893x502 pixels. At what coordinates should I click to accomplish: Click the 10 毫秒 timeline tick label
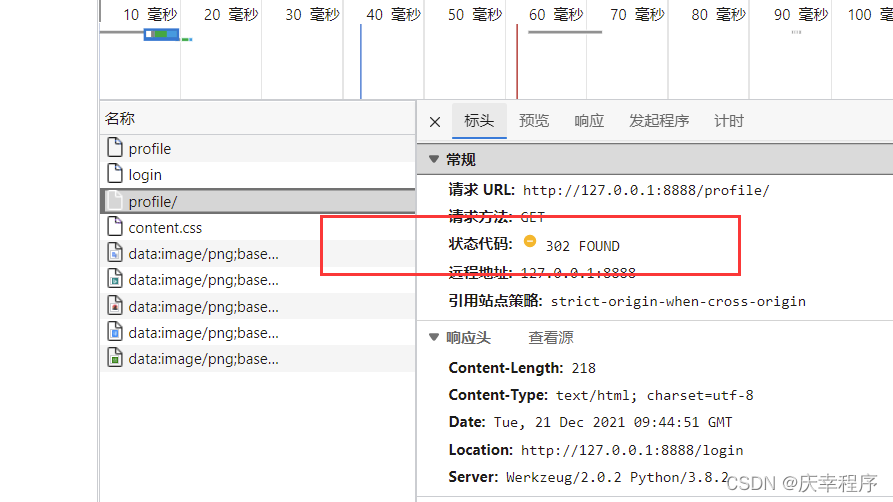click(150, 15)
